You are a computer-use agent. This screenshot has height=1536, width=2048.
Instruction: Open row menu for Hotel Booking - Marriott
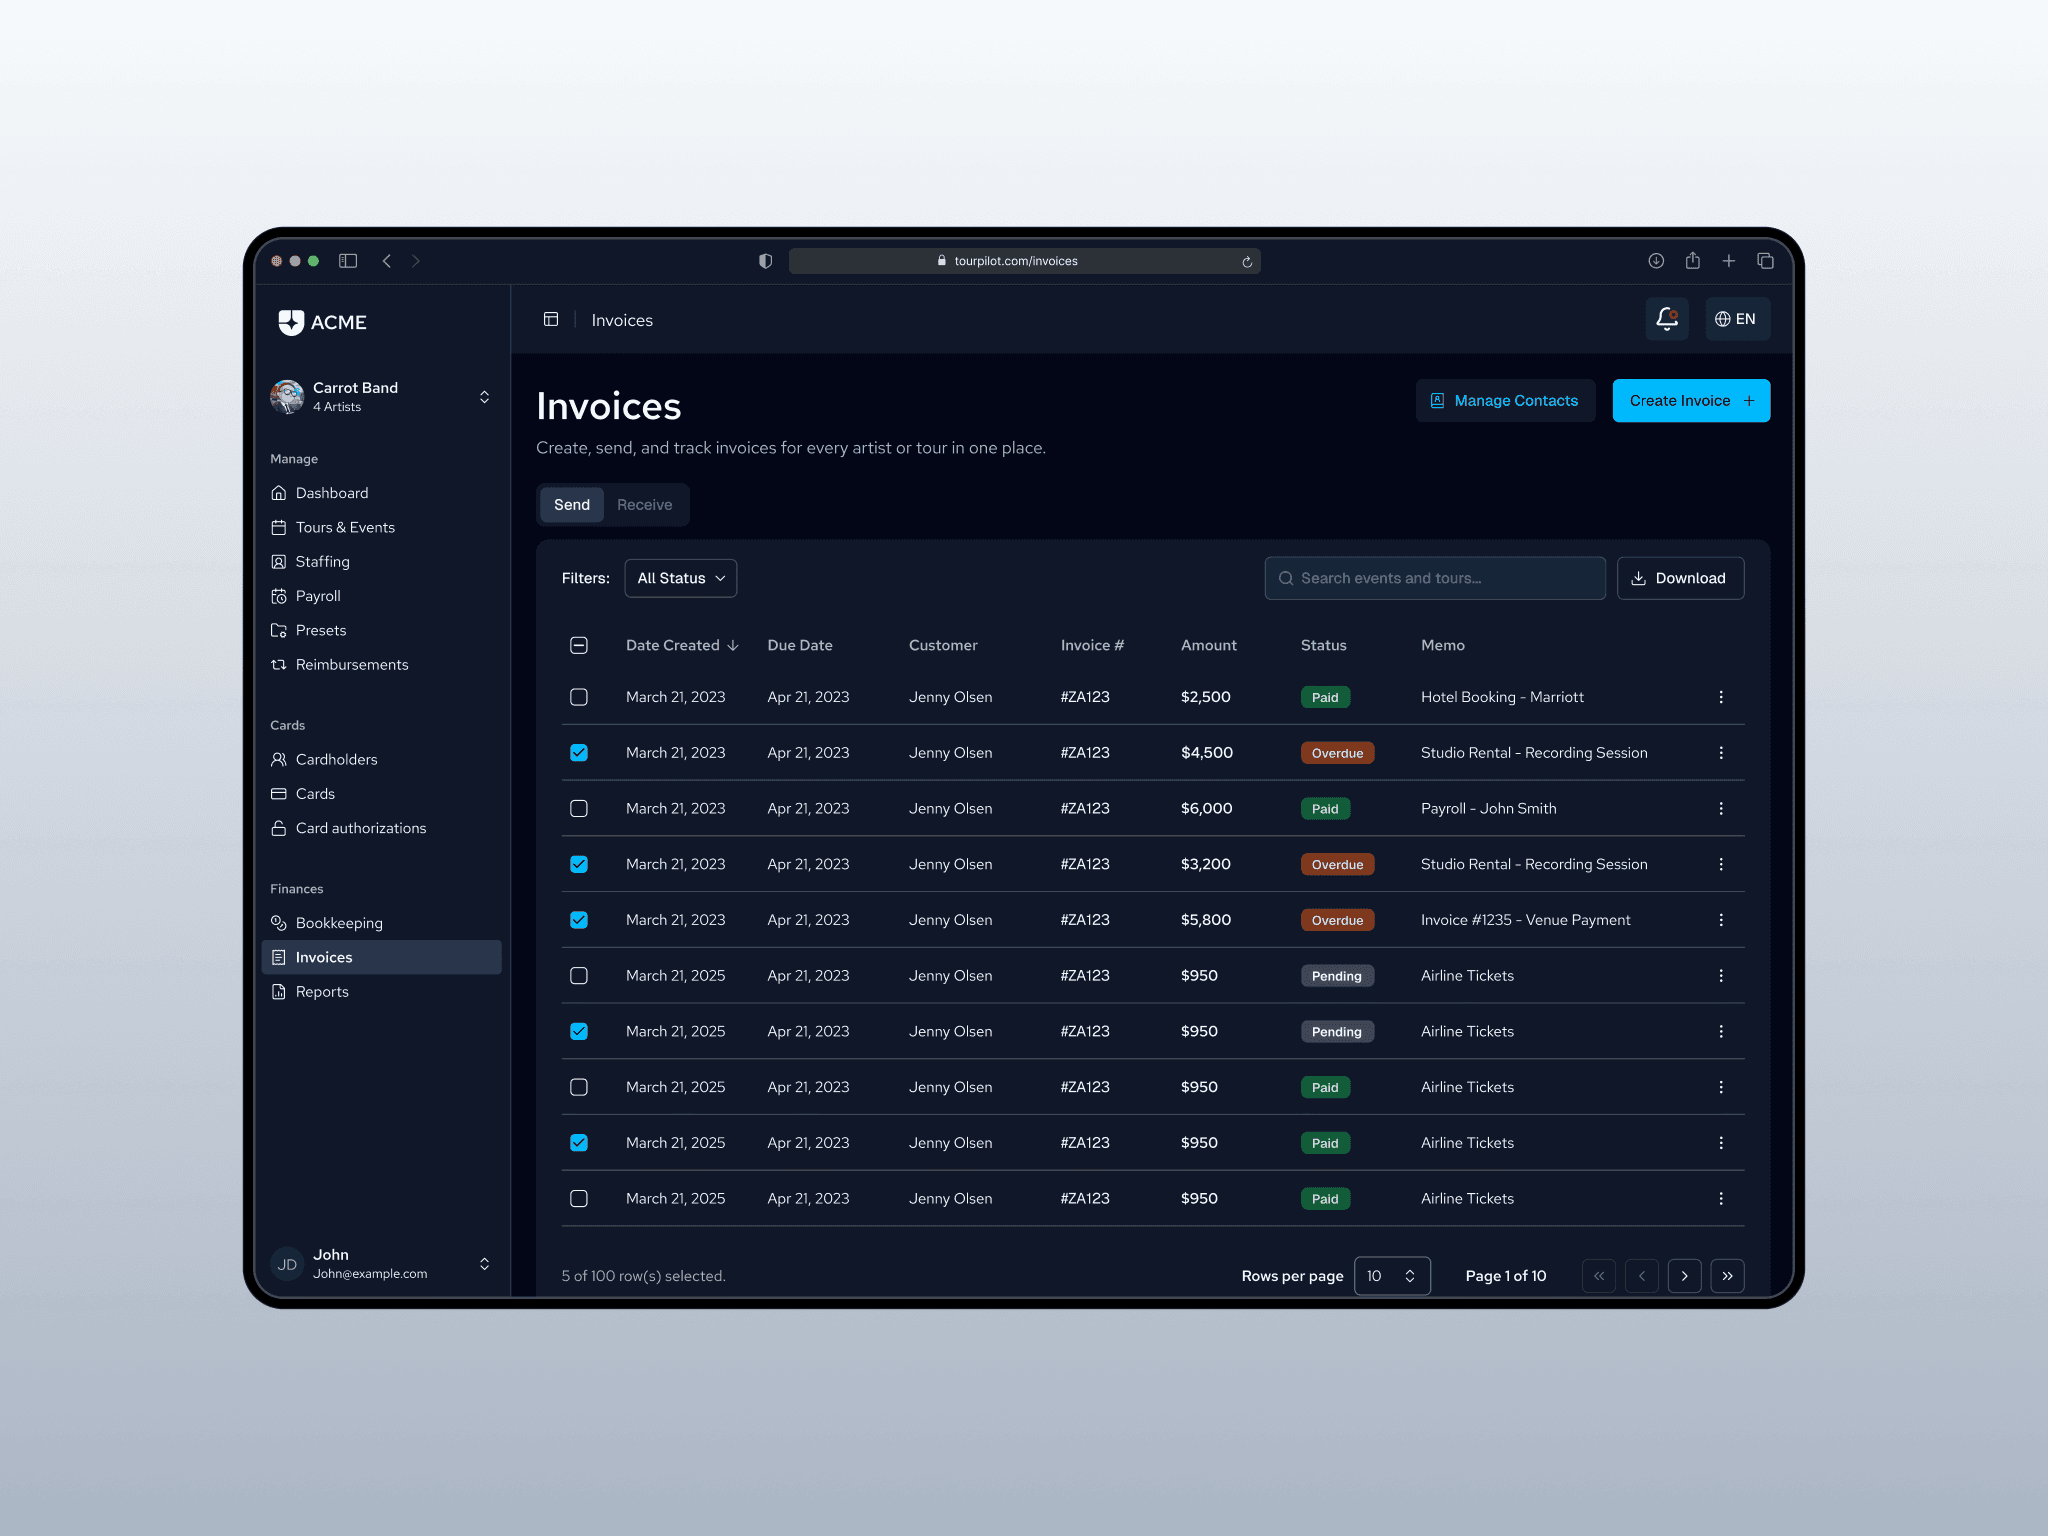pos(1720,697)
